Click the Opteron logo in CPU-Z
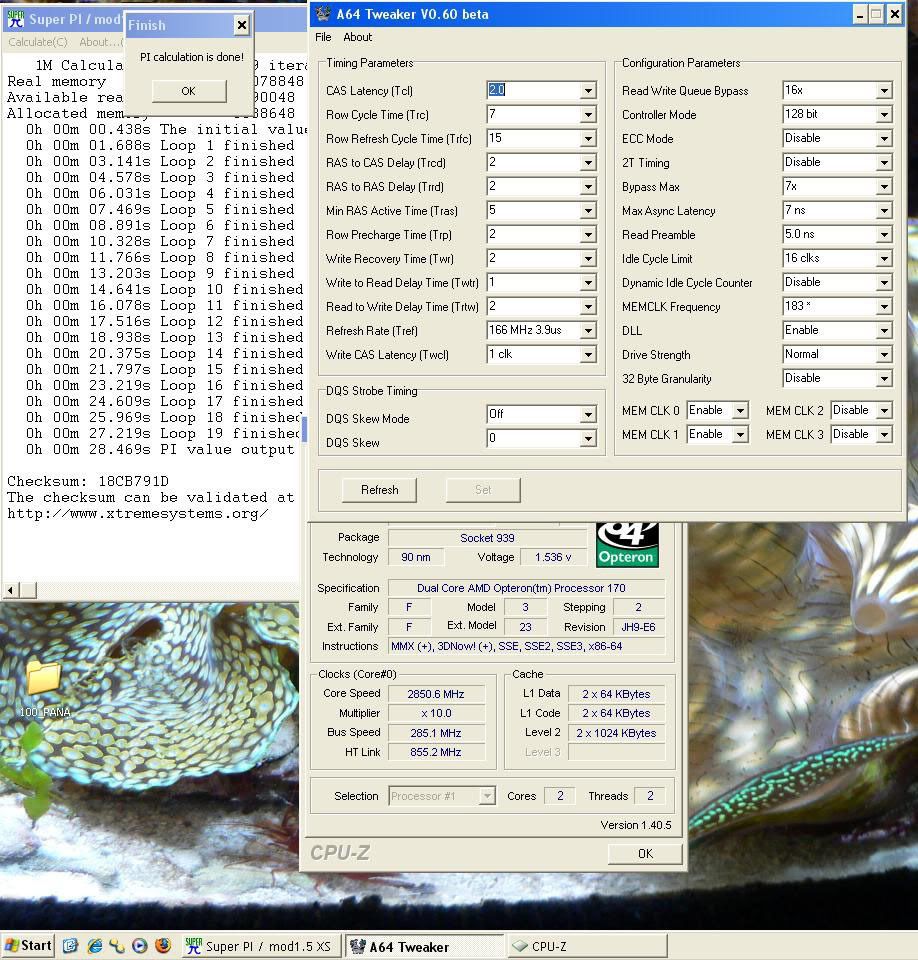This screenshot has height=960, width=918. pos(627,545)
